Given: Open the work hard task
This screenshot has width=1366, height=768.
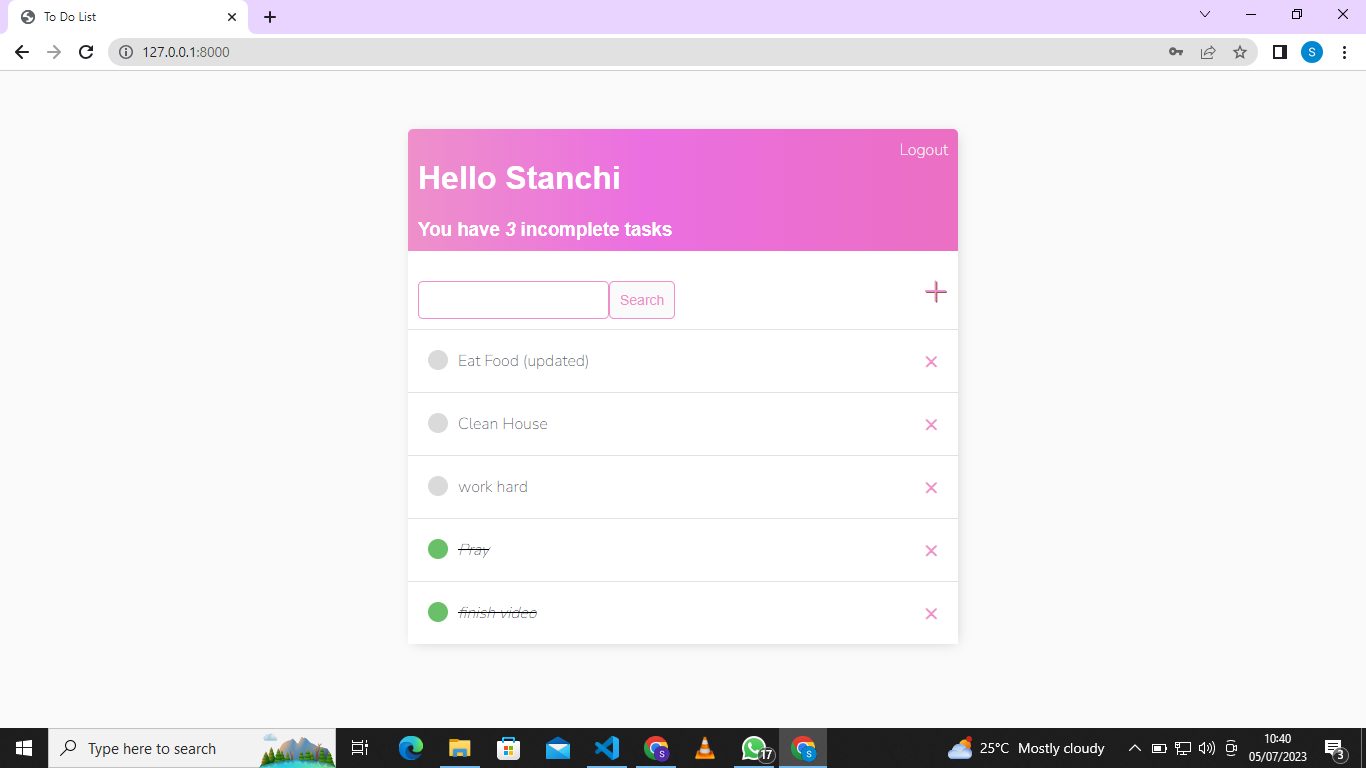Looking at the screenshot, I should [x=493, y=487].
